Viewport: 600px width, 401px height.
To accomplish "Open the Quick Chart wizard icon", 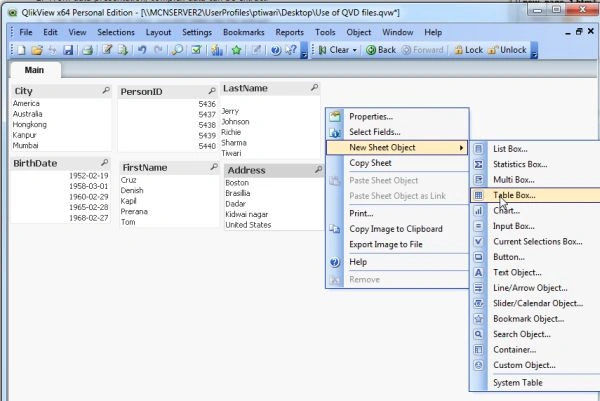I will point(217,50).
